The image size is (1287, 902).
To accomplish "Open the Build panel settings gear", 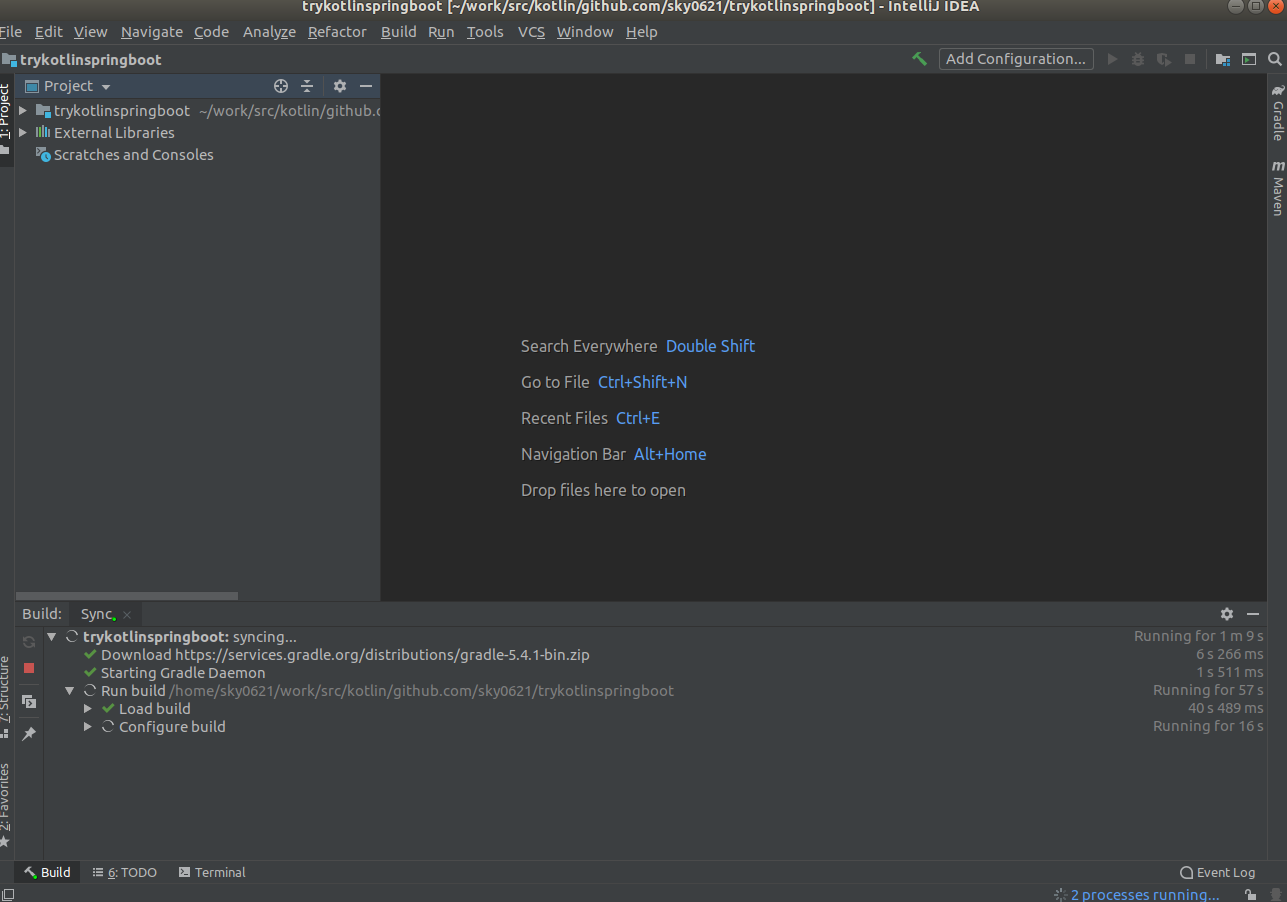I will pyautogui.click(x=1227, y=614).
